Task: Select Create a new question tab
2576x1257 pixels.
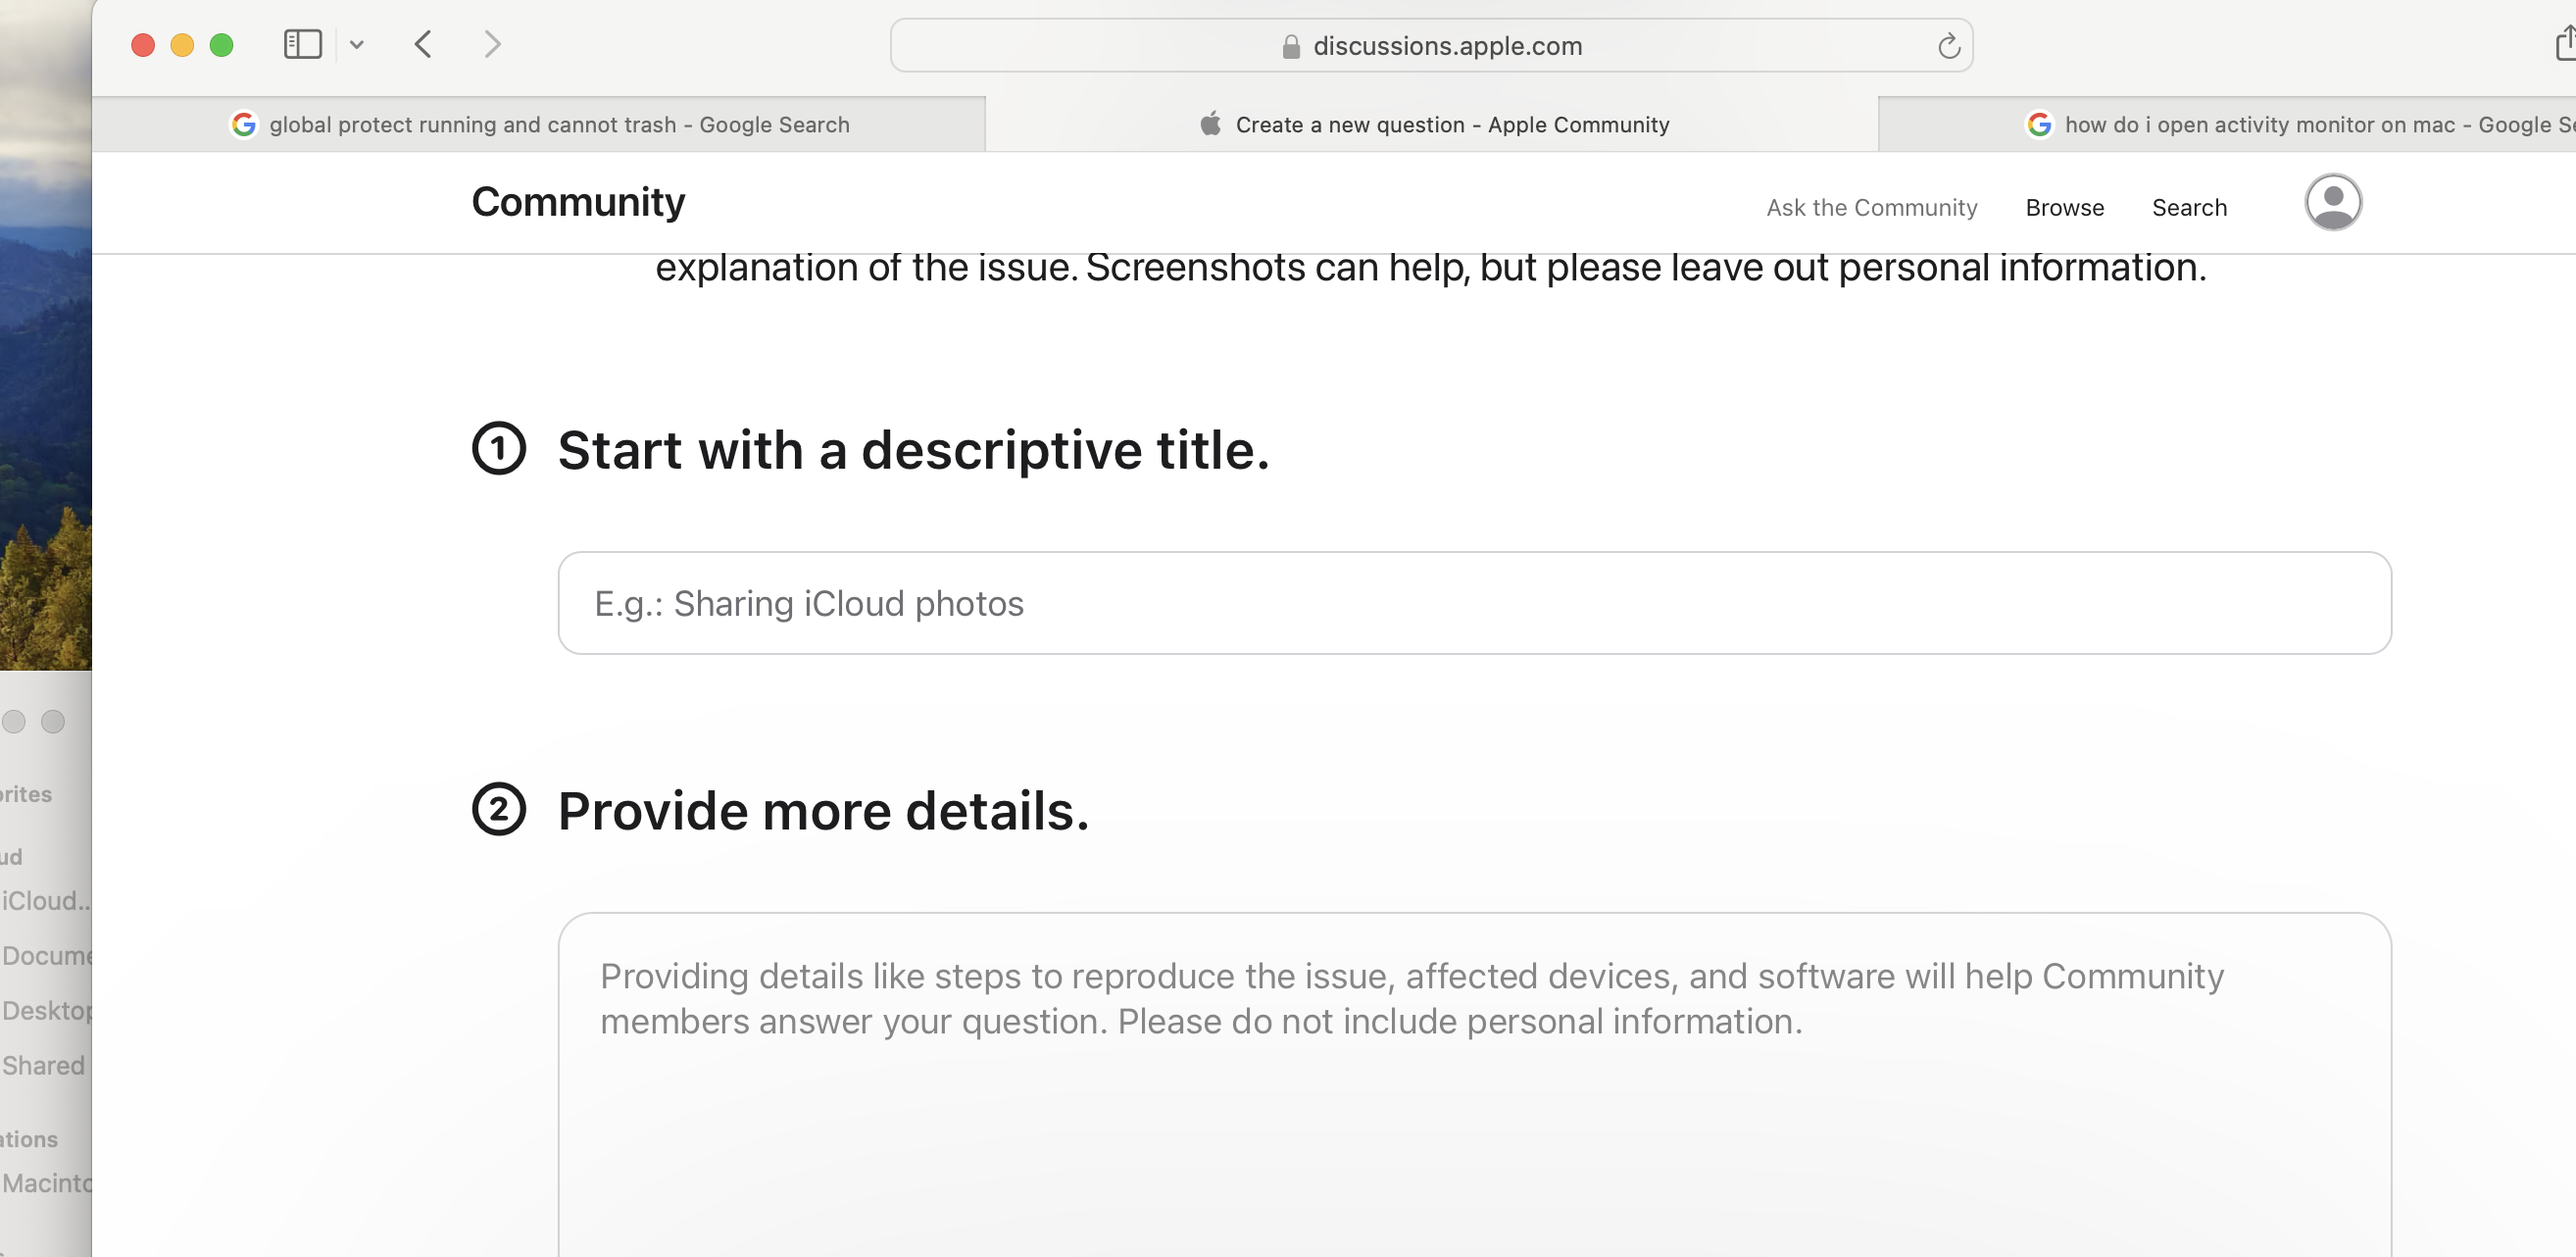Action: click(1432, 125)
